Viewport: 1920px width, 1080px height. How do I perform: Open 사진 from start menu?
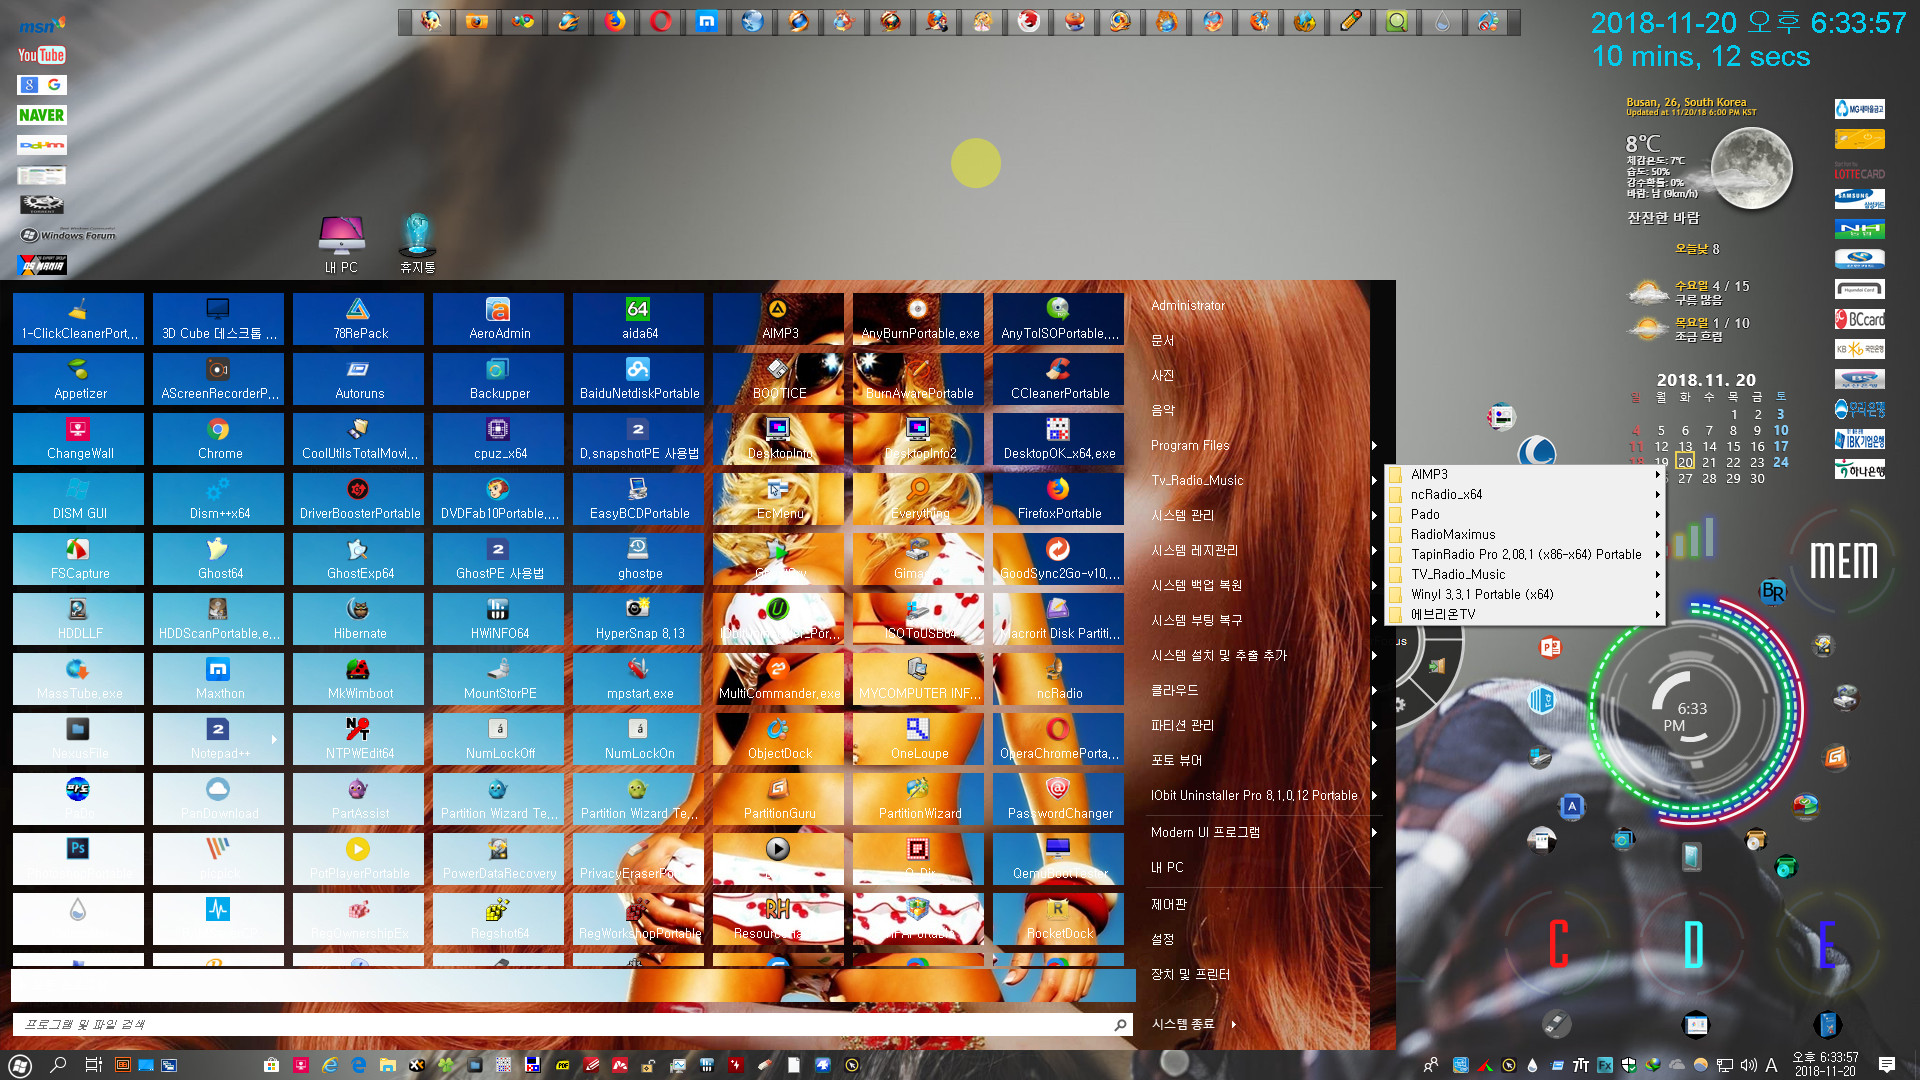click(x=1162, y=375)
